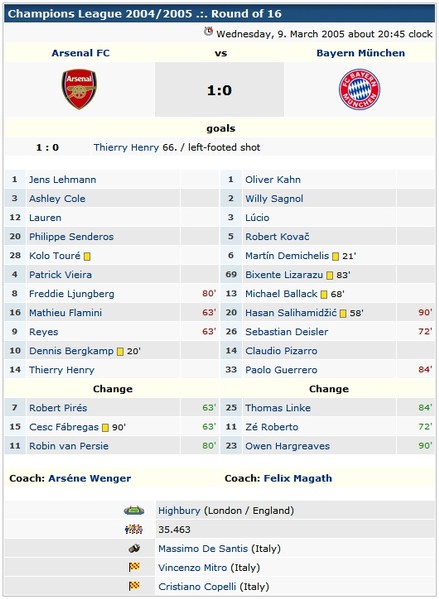Click the assistant flag icon next to Vincenzo Mitro

tap(134, 567)
